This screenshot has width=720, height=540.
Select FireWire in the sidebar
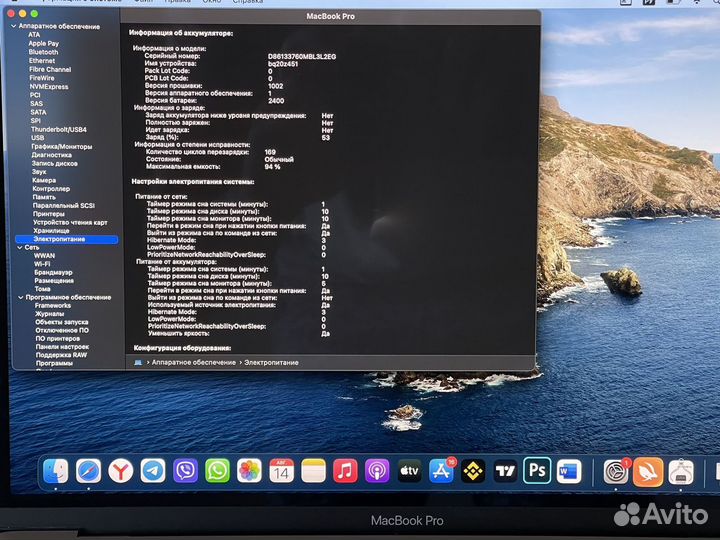click(x=42, y=78)
